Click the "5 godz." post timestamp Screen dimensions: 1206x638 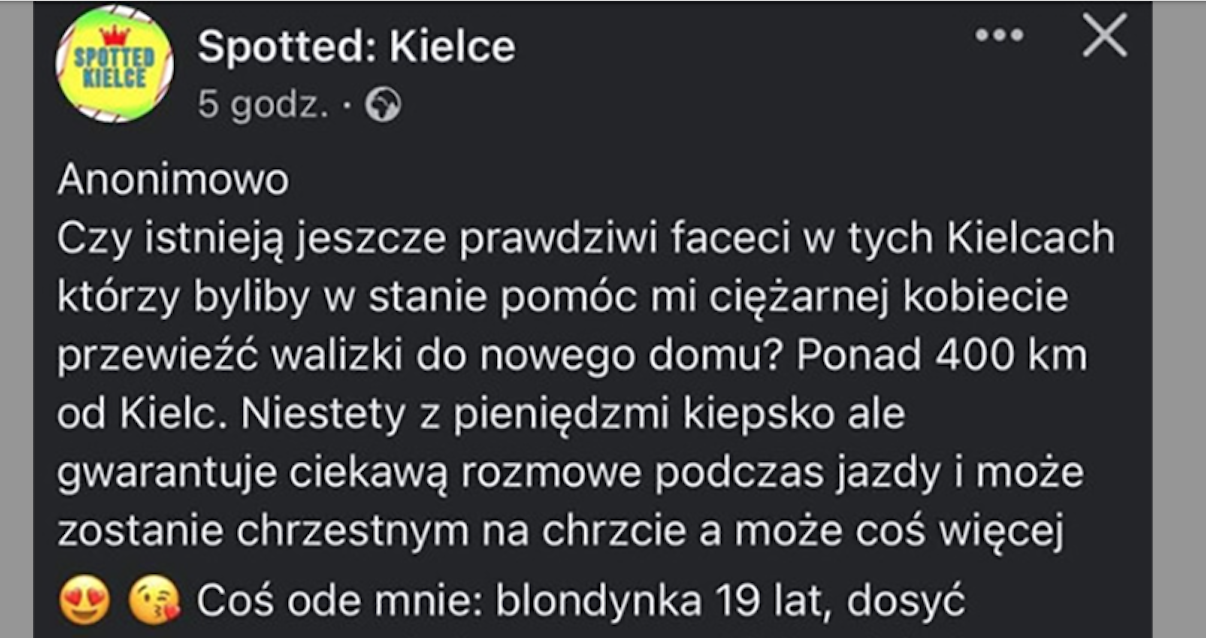263,105
